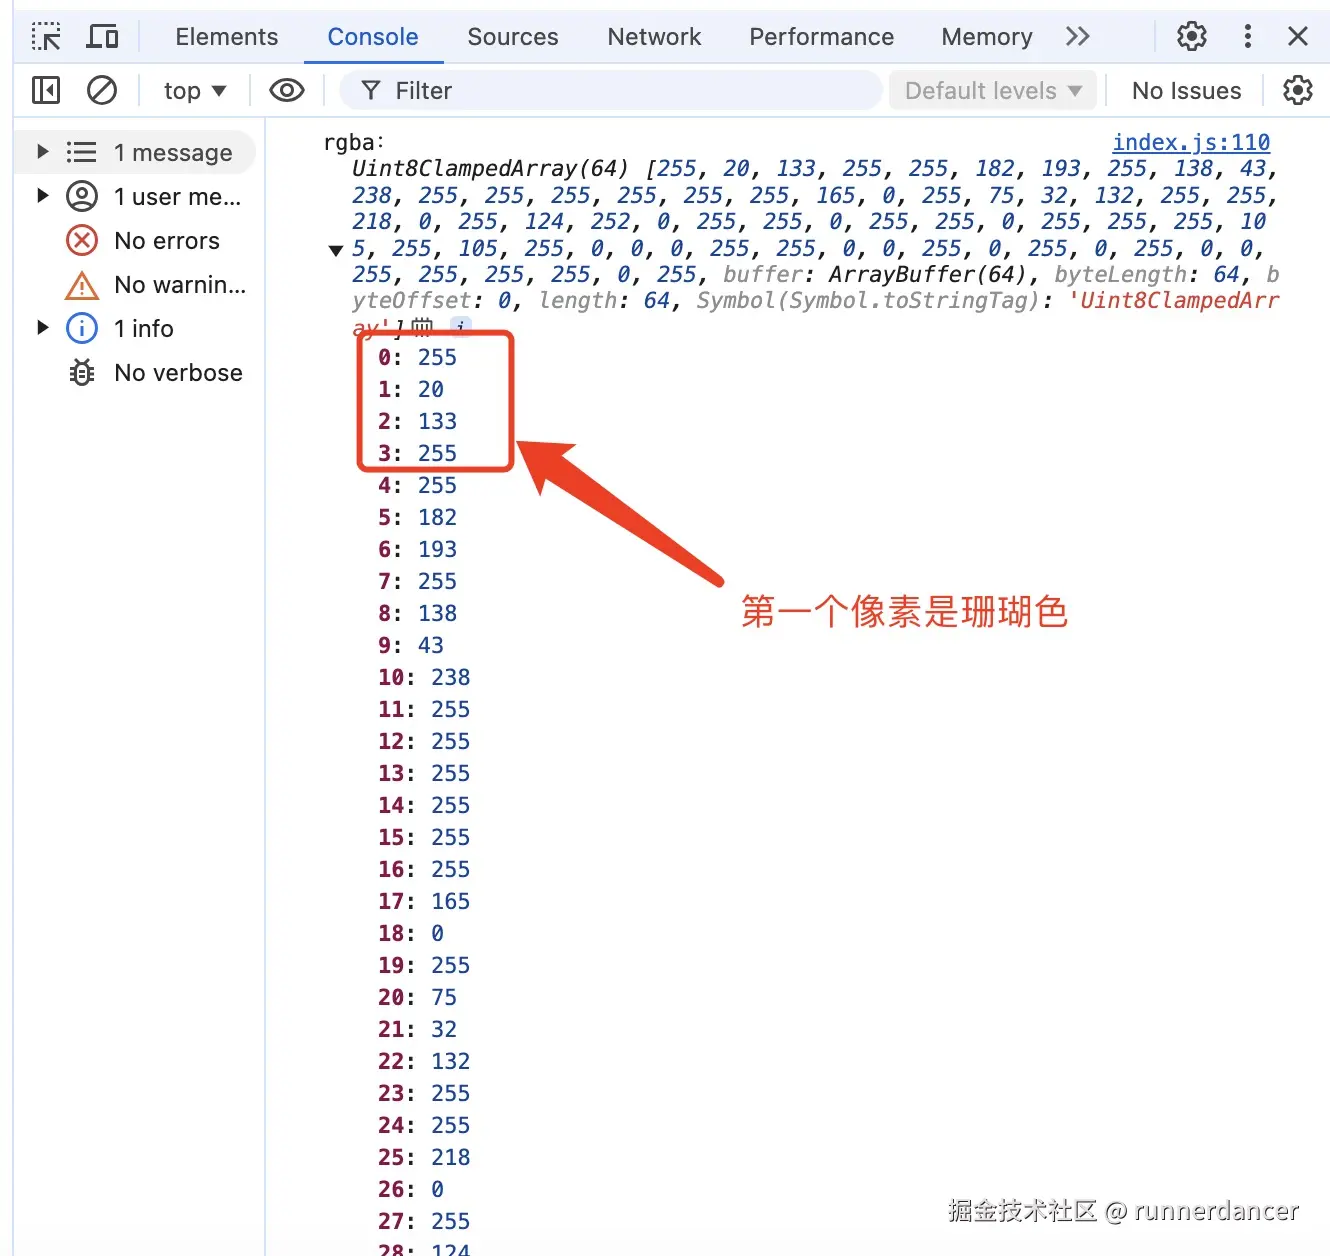Screen dimensions: 1330x1256
Task: Click the verbose bug icon
Action: 82,373
